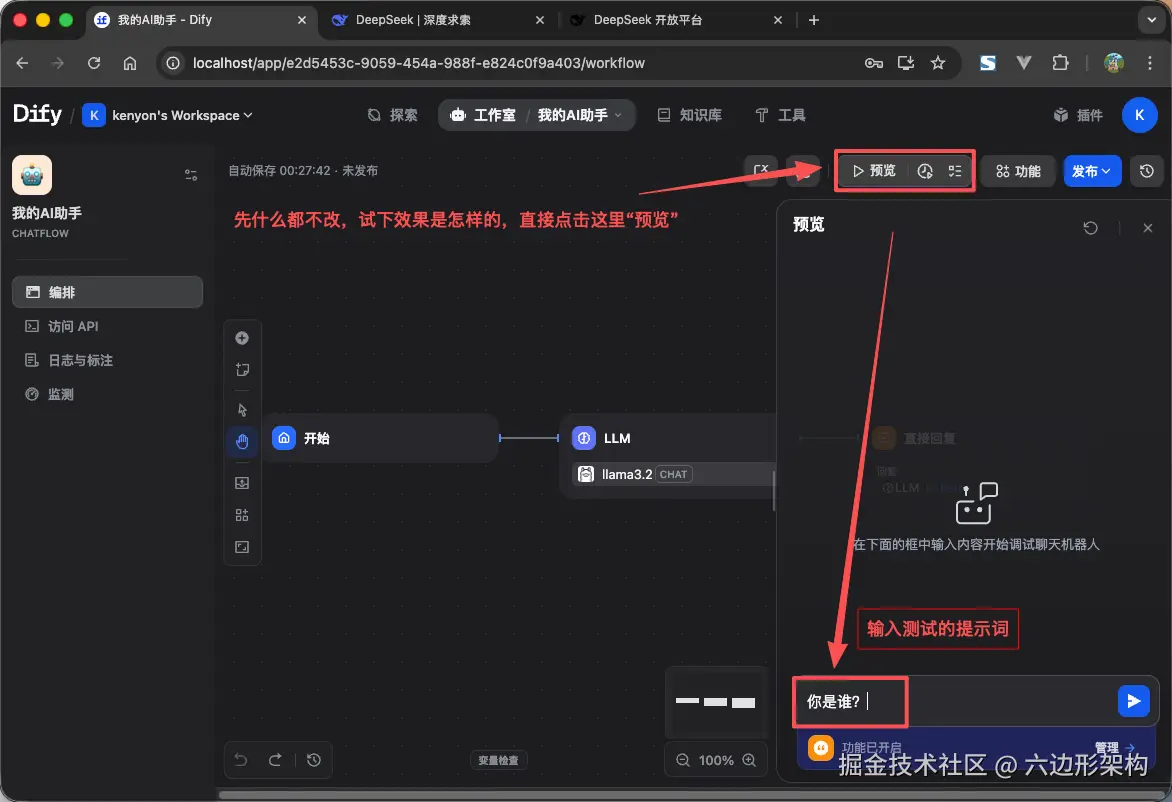The height and width of the screenshot is (802, 1172).
Task: Select the pointer cursor tool
Action: [x=242, y=410]
